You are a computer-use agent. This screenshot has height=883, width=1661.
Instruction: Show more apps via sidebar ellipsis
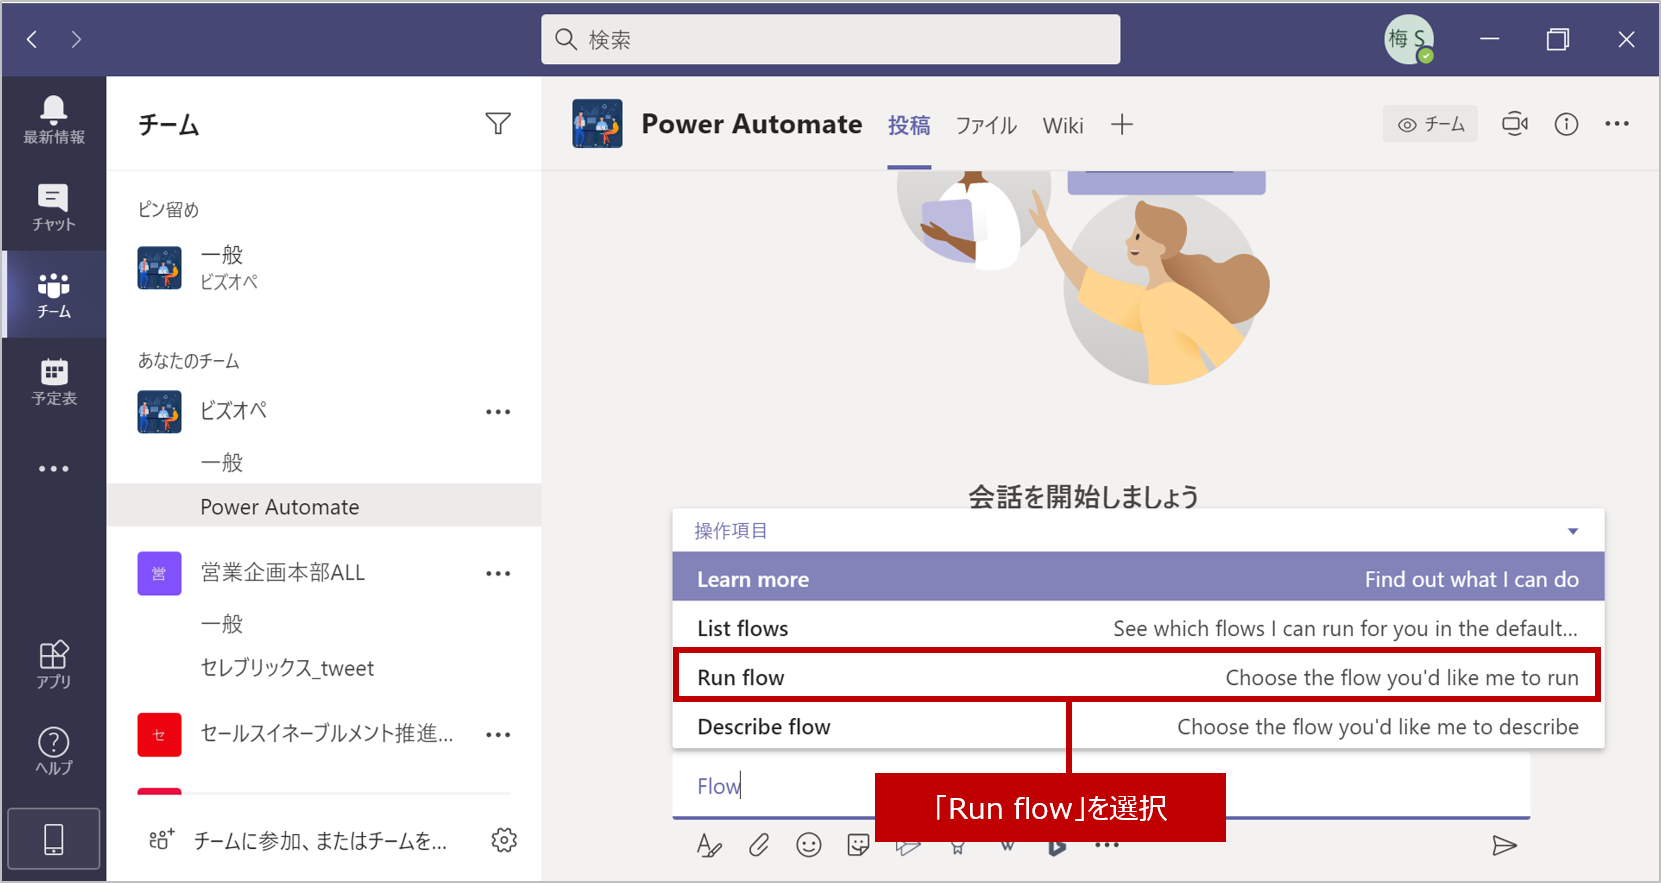pyautogui.click(x=54, y=468)
